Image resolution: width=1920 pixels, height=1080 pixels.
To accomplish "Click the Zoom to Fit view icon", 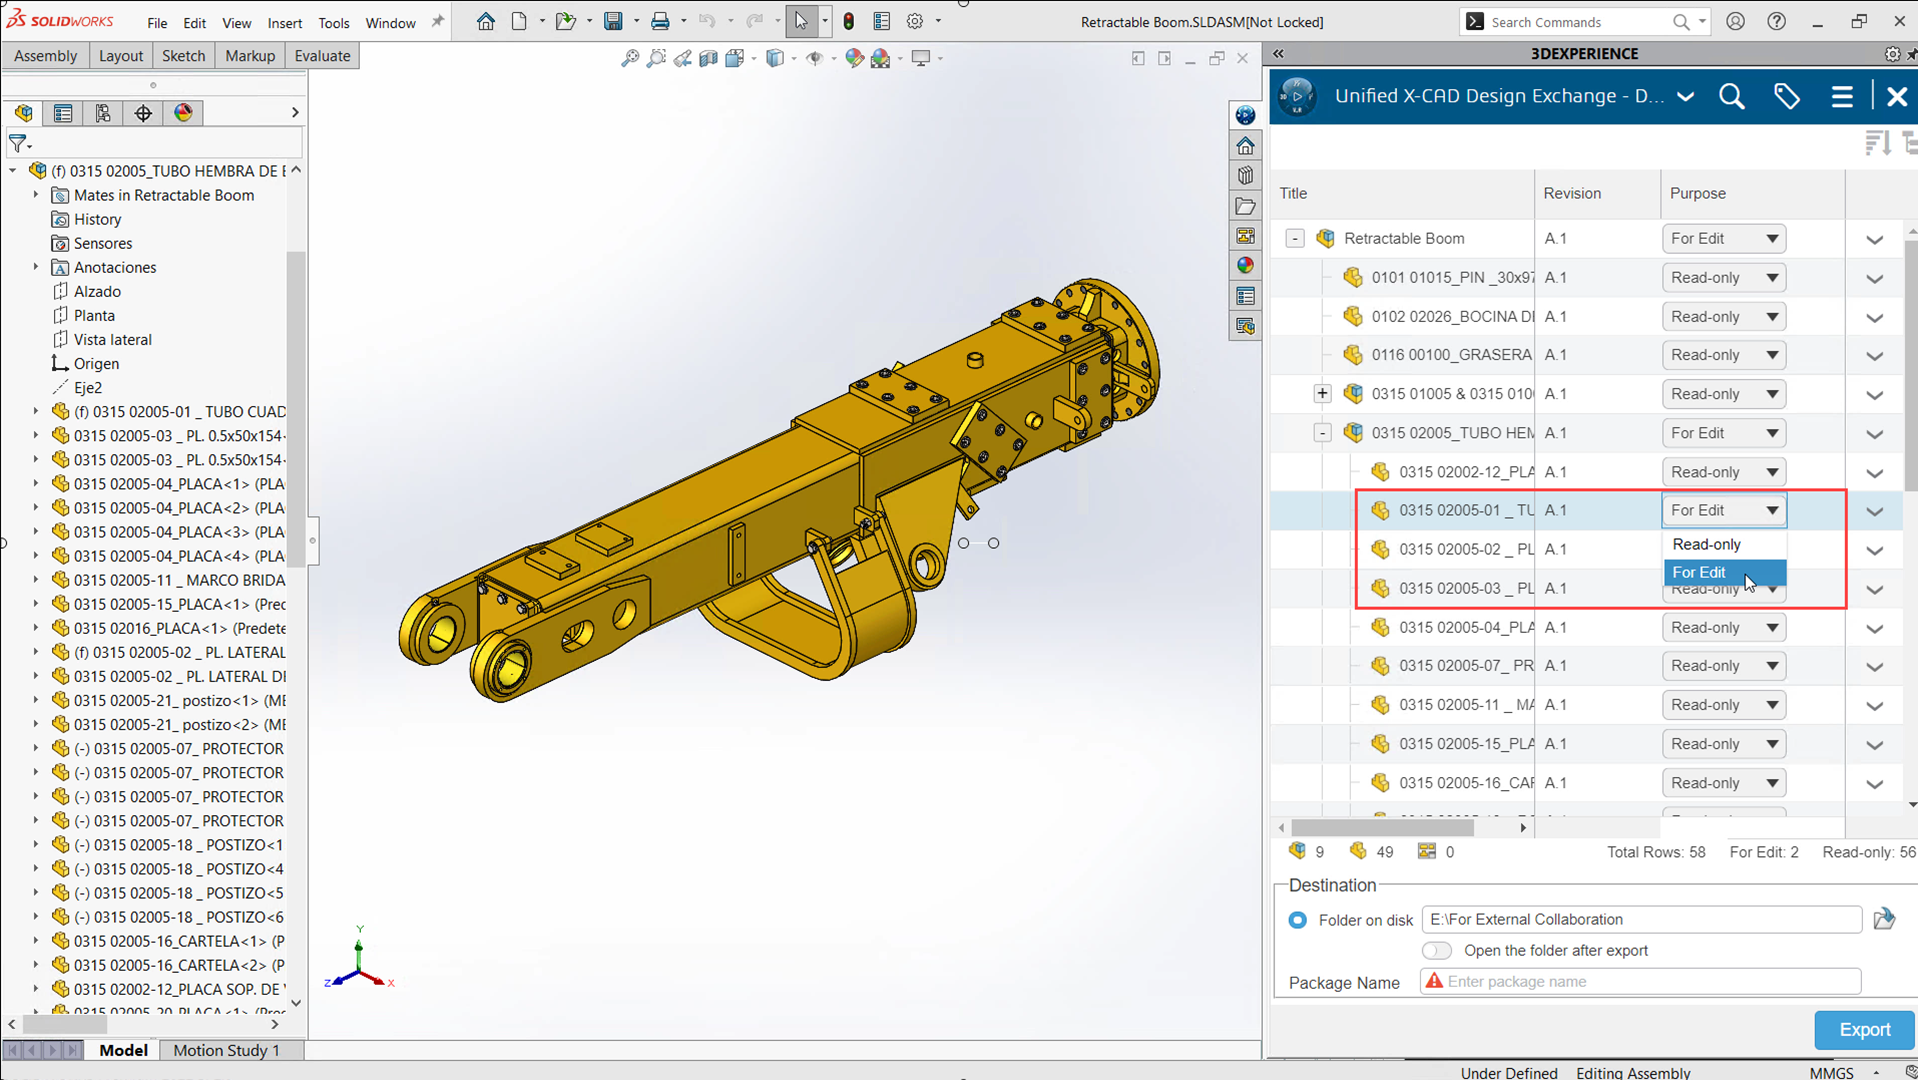I will 630,59.
